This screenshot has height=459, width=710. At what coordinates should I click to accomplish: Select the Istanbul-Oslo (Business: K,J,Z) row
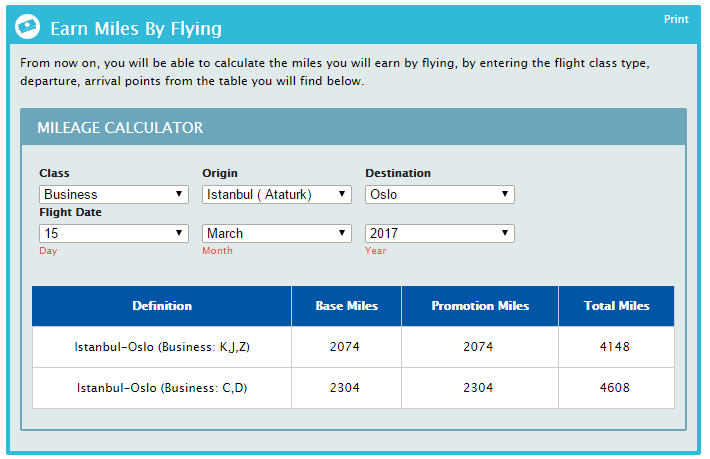pos(353,347)
